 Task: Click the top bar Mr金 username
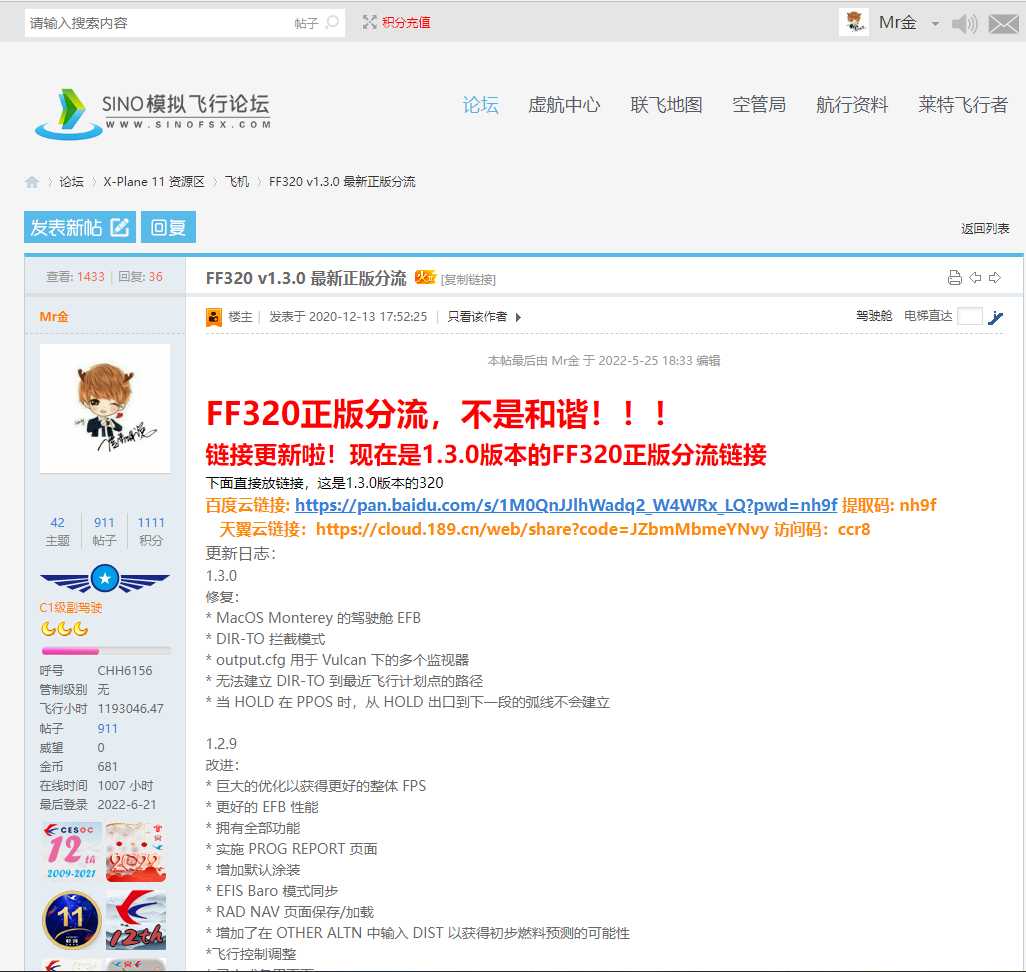coord(897,23)
